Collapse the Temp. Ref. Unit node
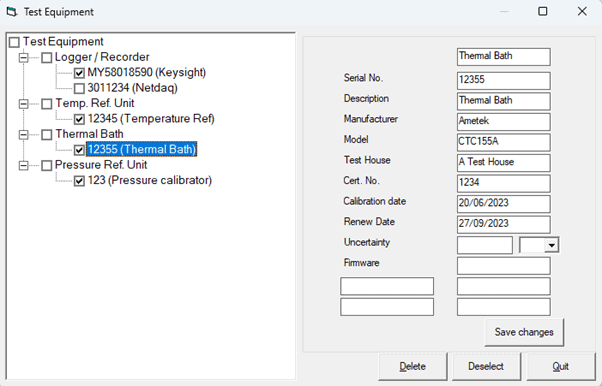The width and height of the screenshot is (602, 386). (24, 104)
